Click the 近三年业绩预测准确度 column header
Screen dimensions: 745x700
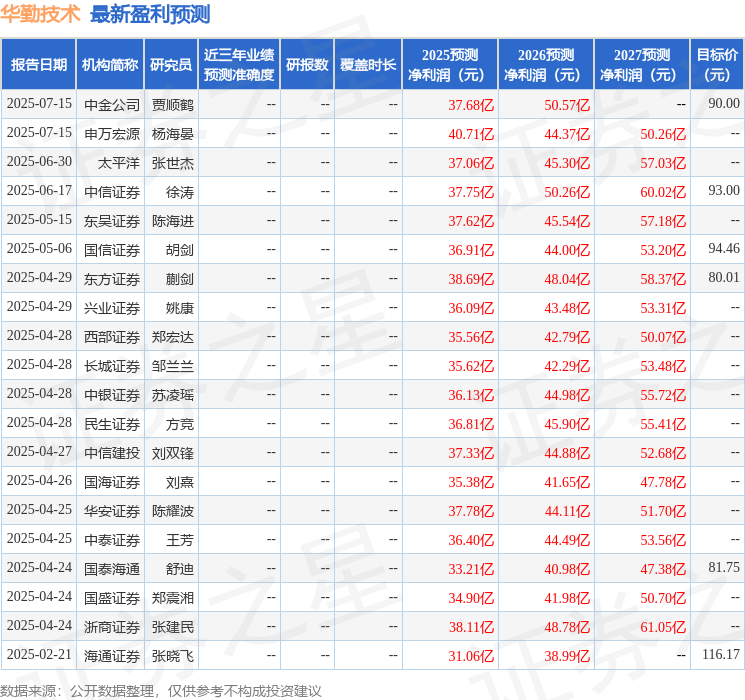pos(239,65)
